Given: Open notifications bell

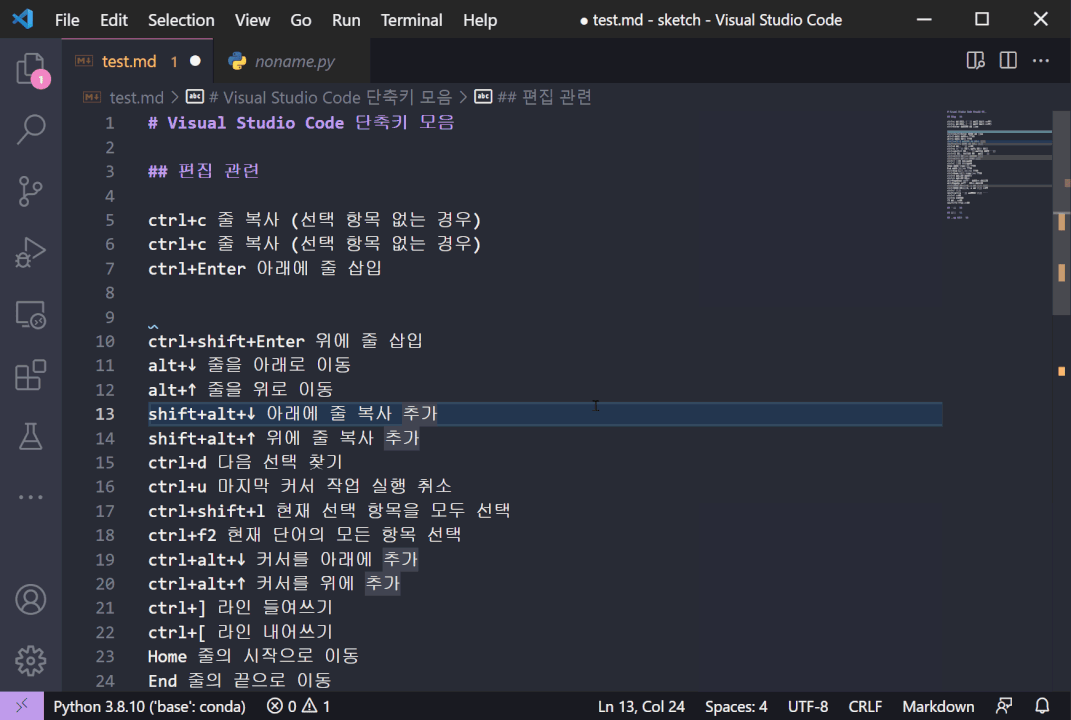Looking at the screenshot, I should pyautogui.click(x=1042, y=706).
